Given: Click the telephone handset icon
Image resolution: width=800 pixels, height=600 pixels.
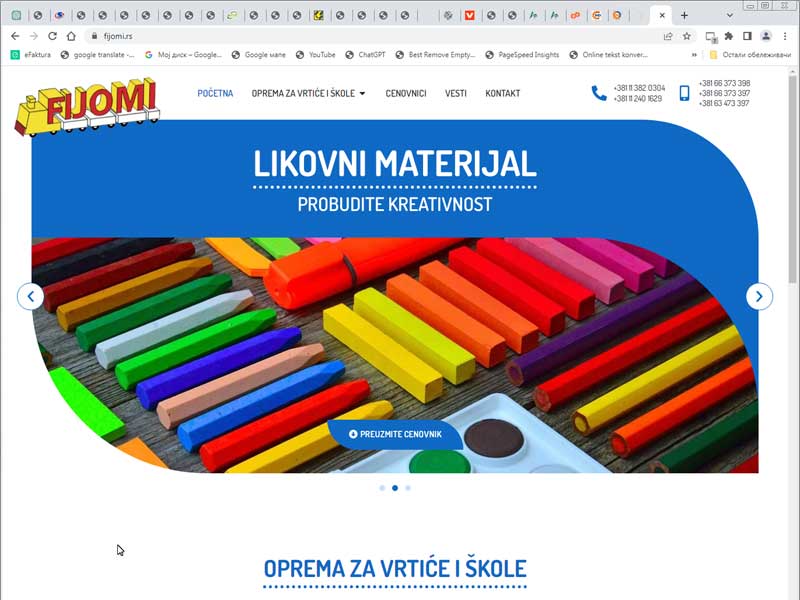Looking at the screenshot, I should click(598, 93).
